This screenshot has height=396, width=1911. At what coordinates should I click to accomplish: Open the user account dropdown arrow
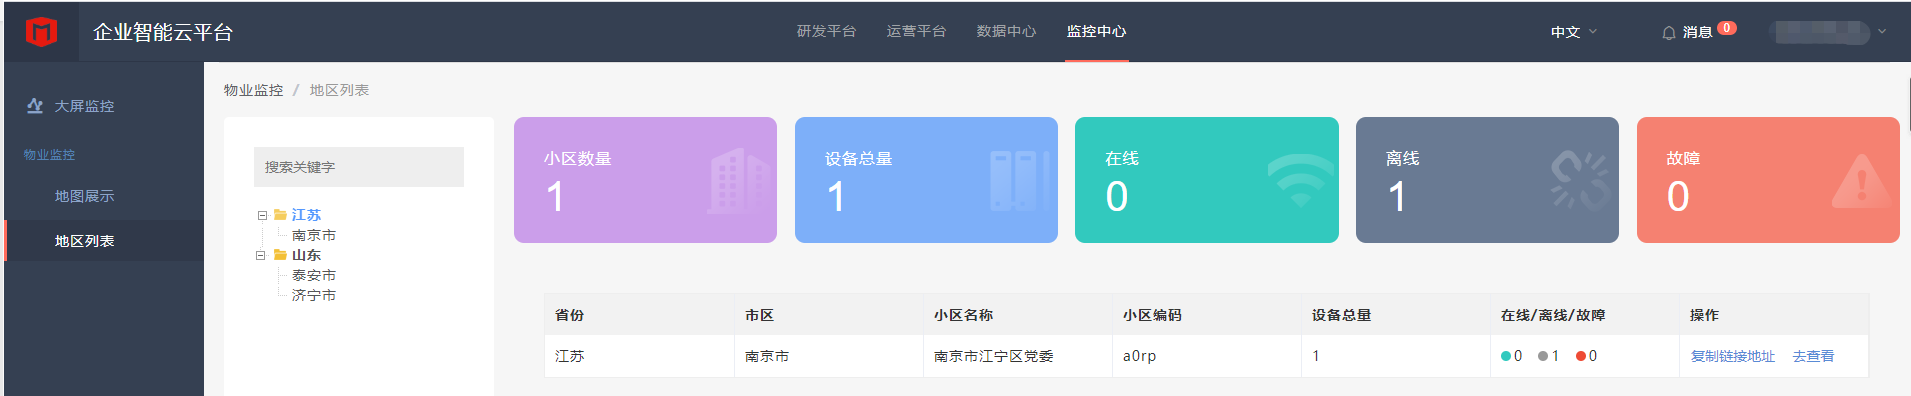pyautogui.click(x=1882, y=32)
